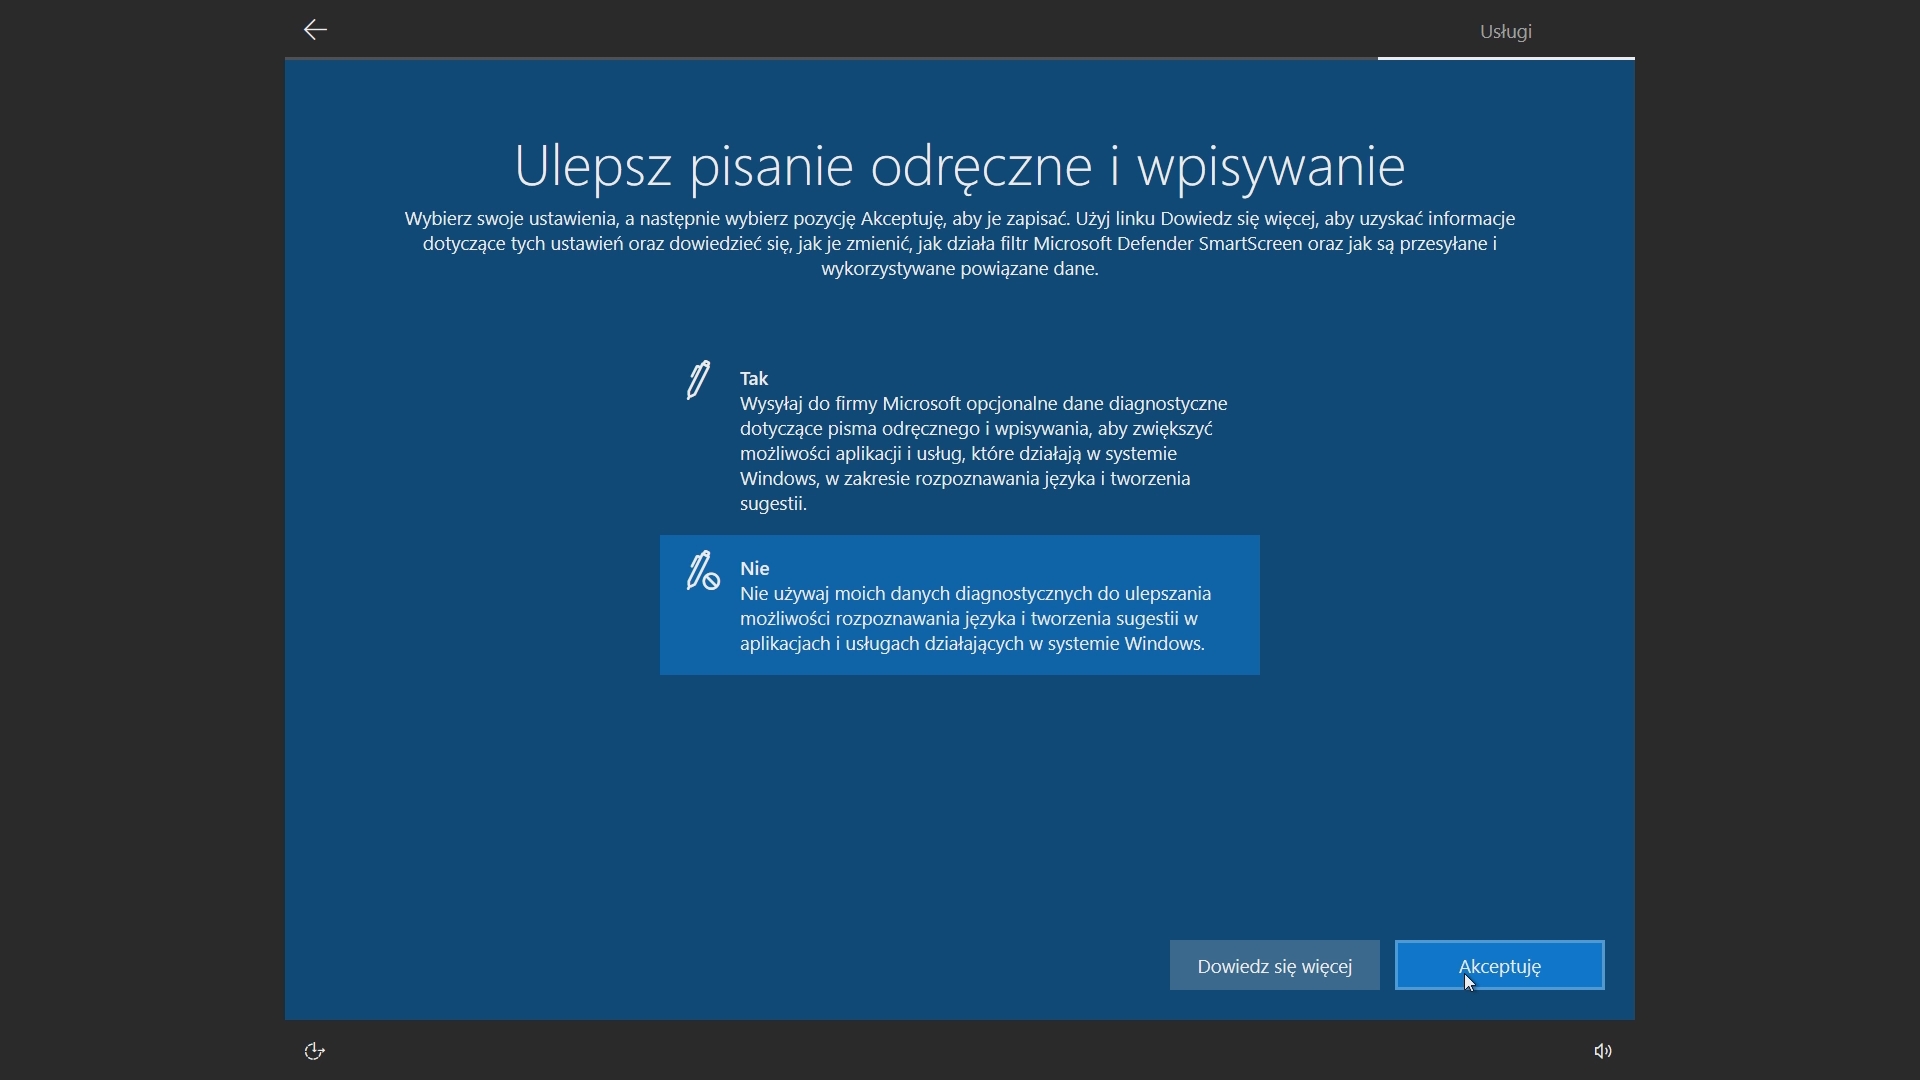This screenshot has width=1920, height=1080.
Task: Click the pen icon next to Tak
Action: tap(698, 380)
